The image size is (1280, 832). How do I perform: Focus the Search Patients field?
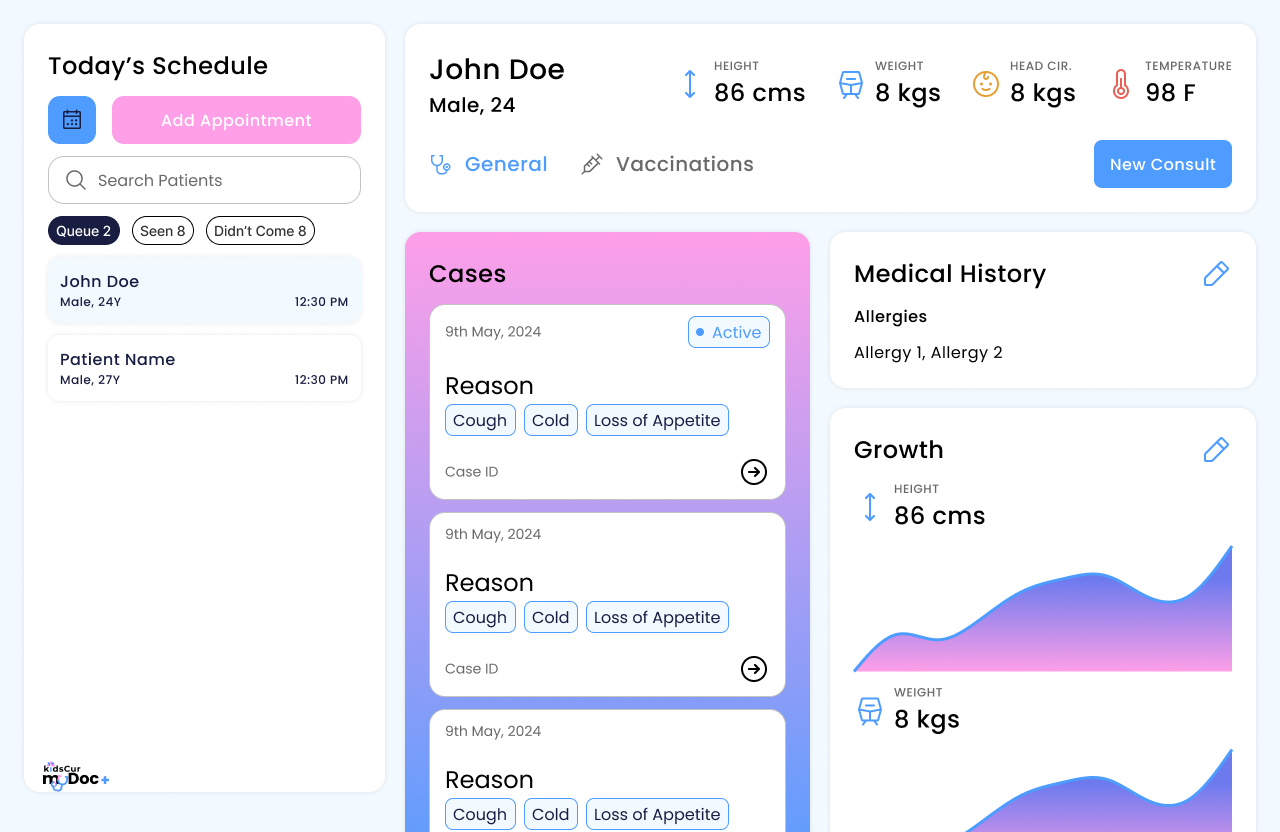pos(220,180)
